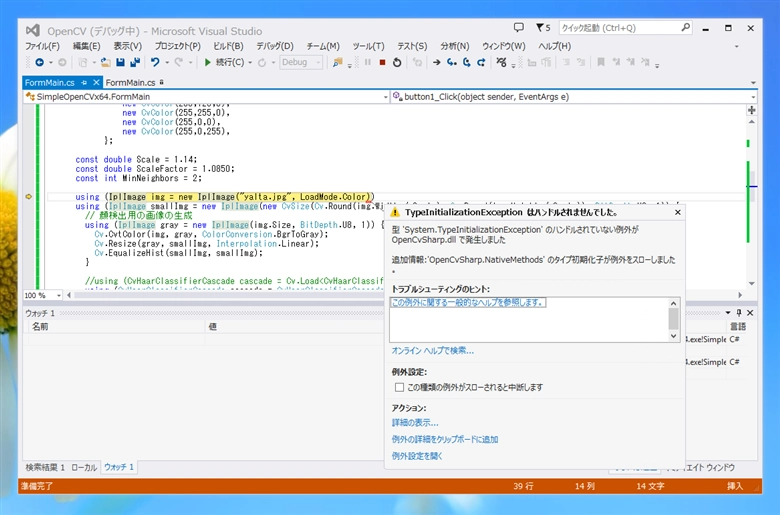The image size is (780, 515).
Task: Copy exception details to clipboard link
Action: (445, 439)
